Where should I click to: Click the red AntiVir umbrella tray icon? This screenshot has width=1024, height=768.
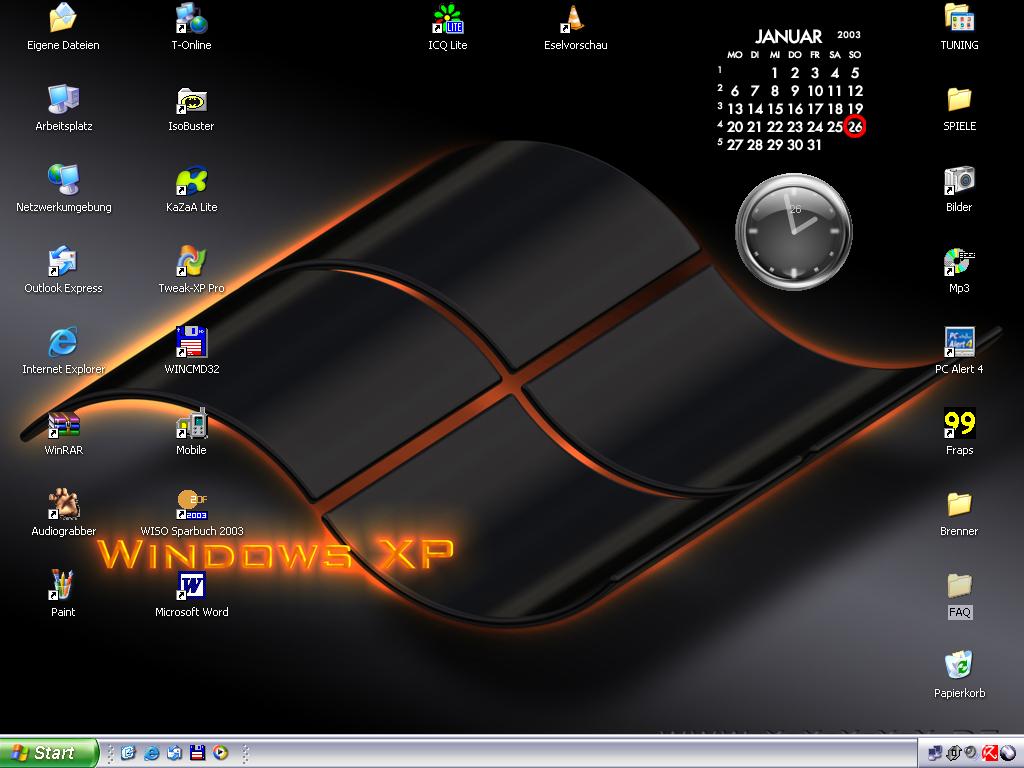pos(990,752)
